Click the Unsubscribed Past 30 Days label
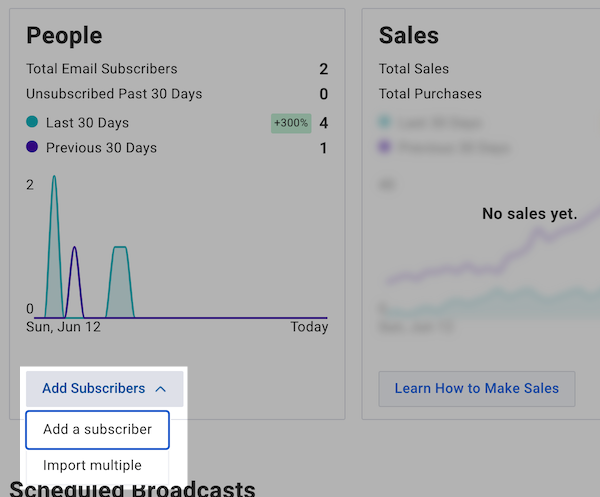This screenshot has width=600, height=497. (114, 94)
